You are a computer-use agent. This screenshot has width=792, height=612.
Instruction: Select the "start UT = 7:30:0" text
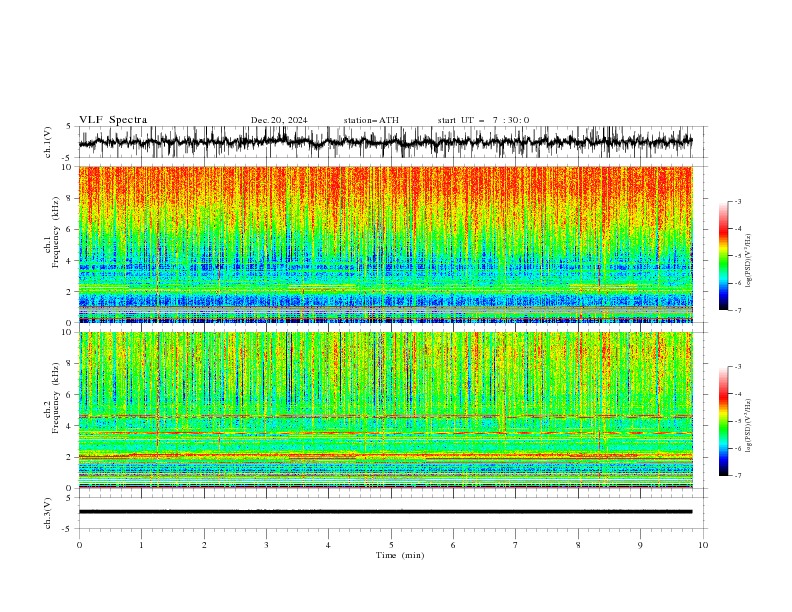(x=483, y=120)
